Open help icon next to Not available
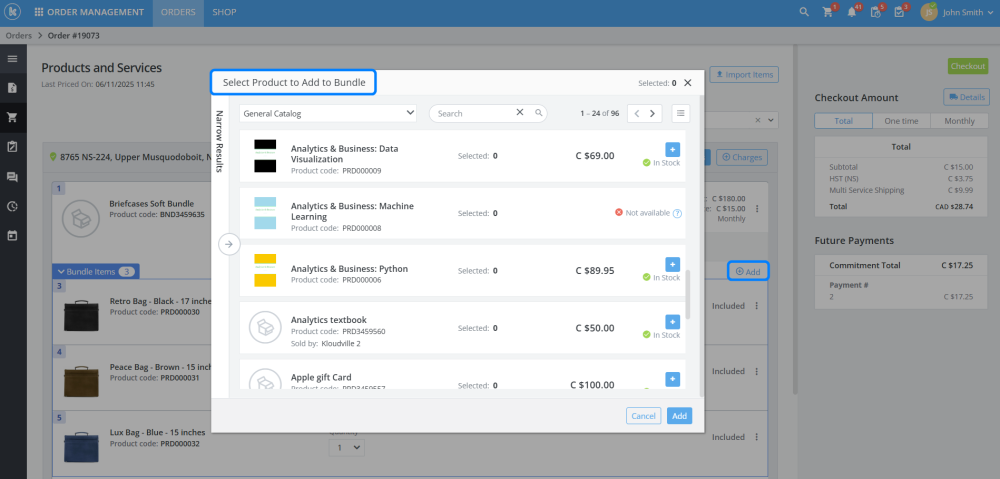This screenshot has width=1000, height=479. [677, 213]
